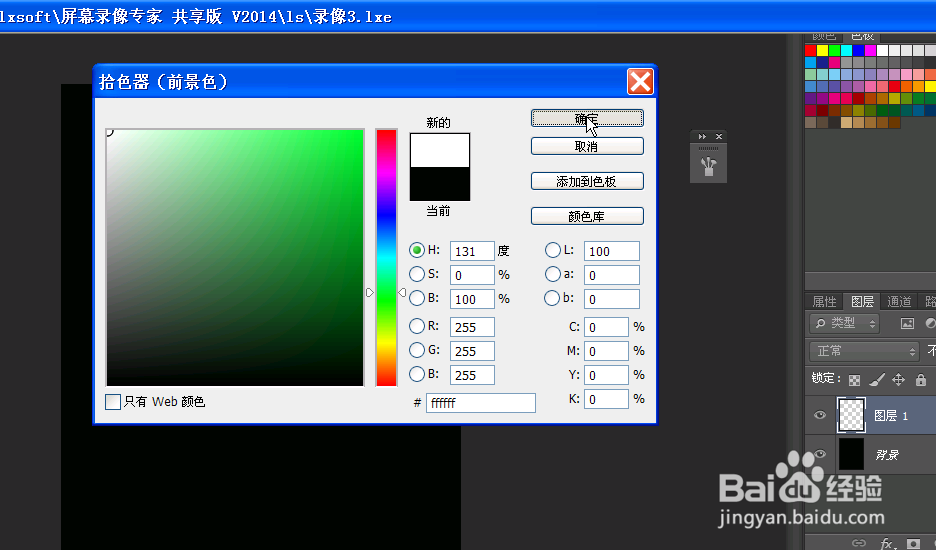Hide 图层 1 using its eye icon
The width and height of the screenshot is (936, 550).
[x=820, y=415]
